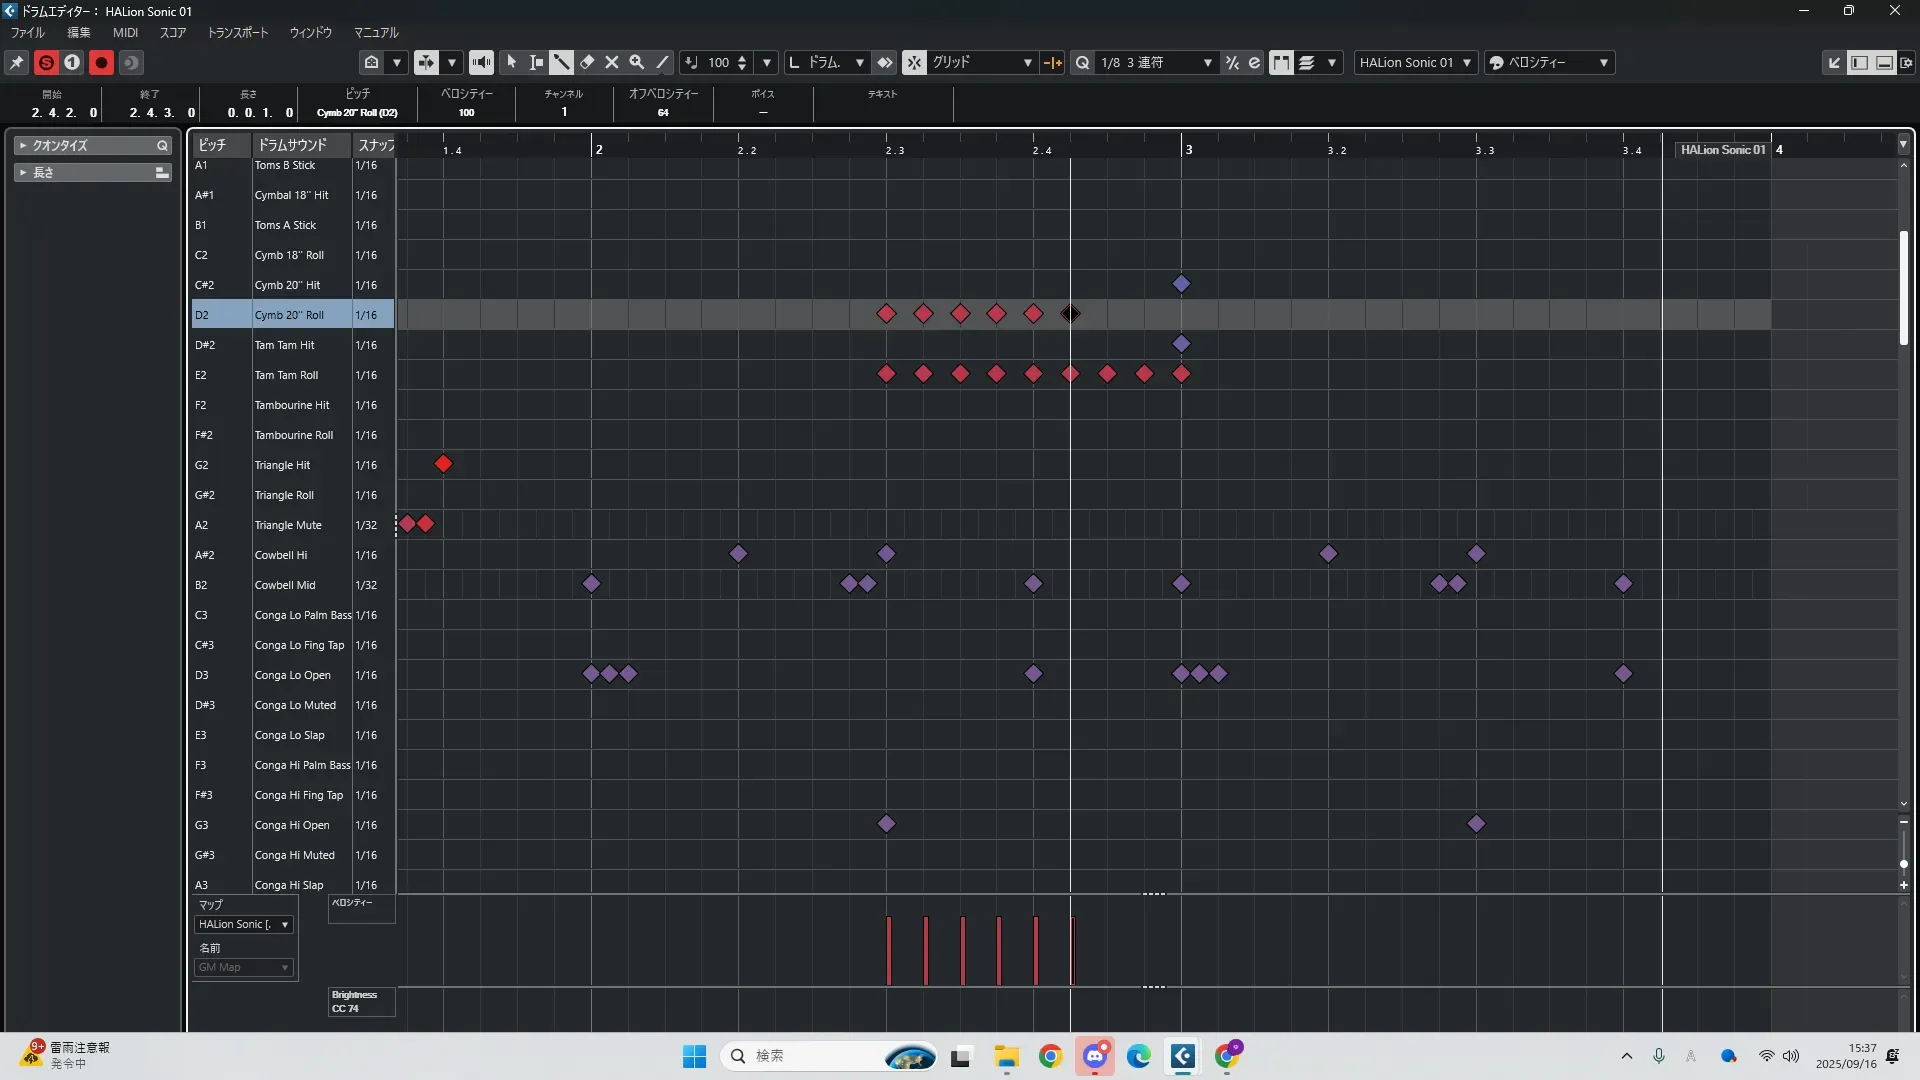Open the MIDI menu
The height and width of the screenshot is (1080, 1920).
click(x=125, y=32)
